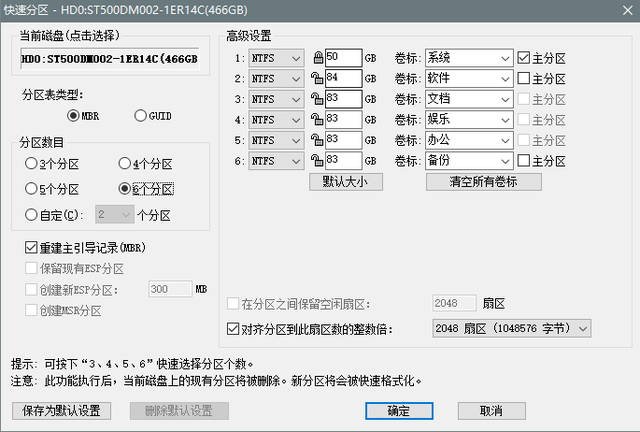Screen dimensions: 640x432
Task: Toggle the unlock icon for partition 4 size
Action: [x=317, y=119]
